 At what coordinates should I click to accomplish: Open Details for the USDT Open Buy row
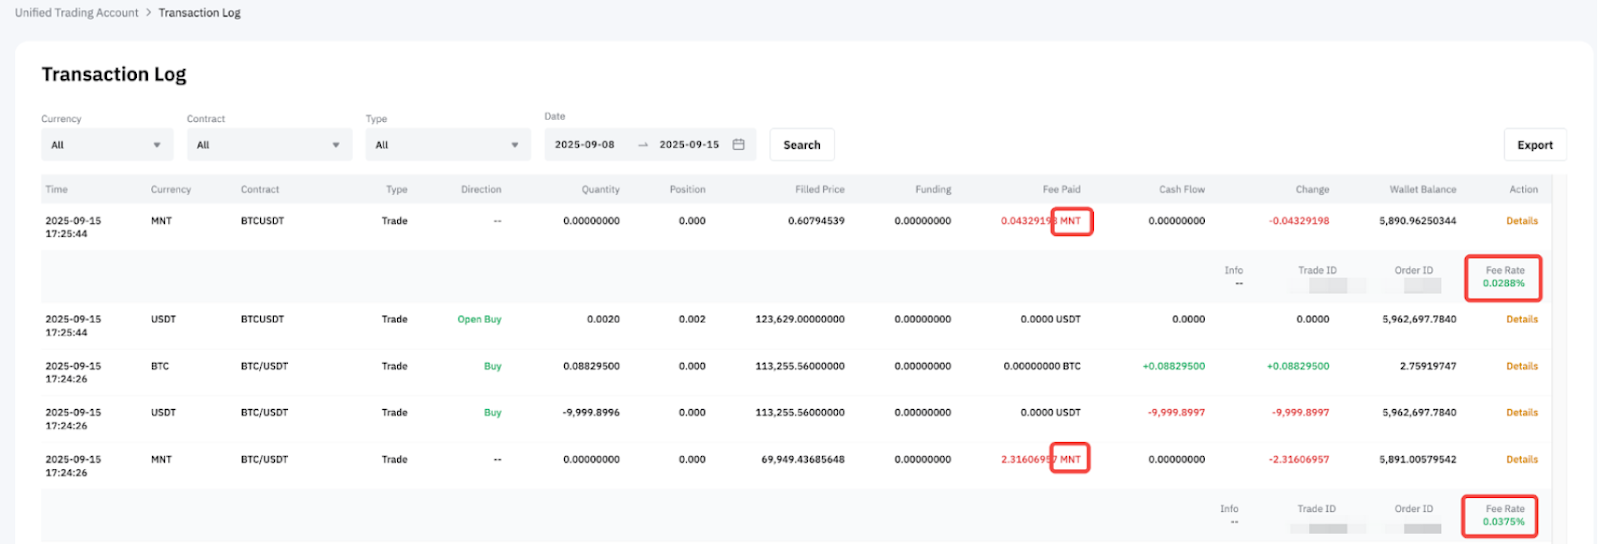1521,320
